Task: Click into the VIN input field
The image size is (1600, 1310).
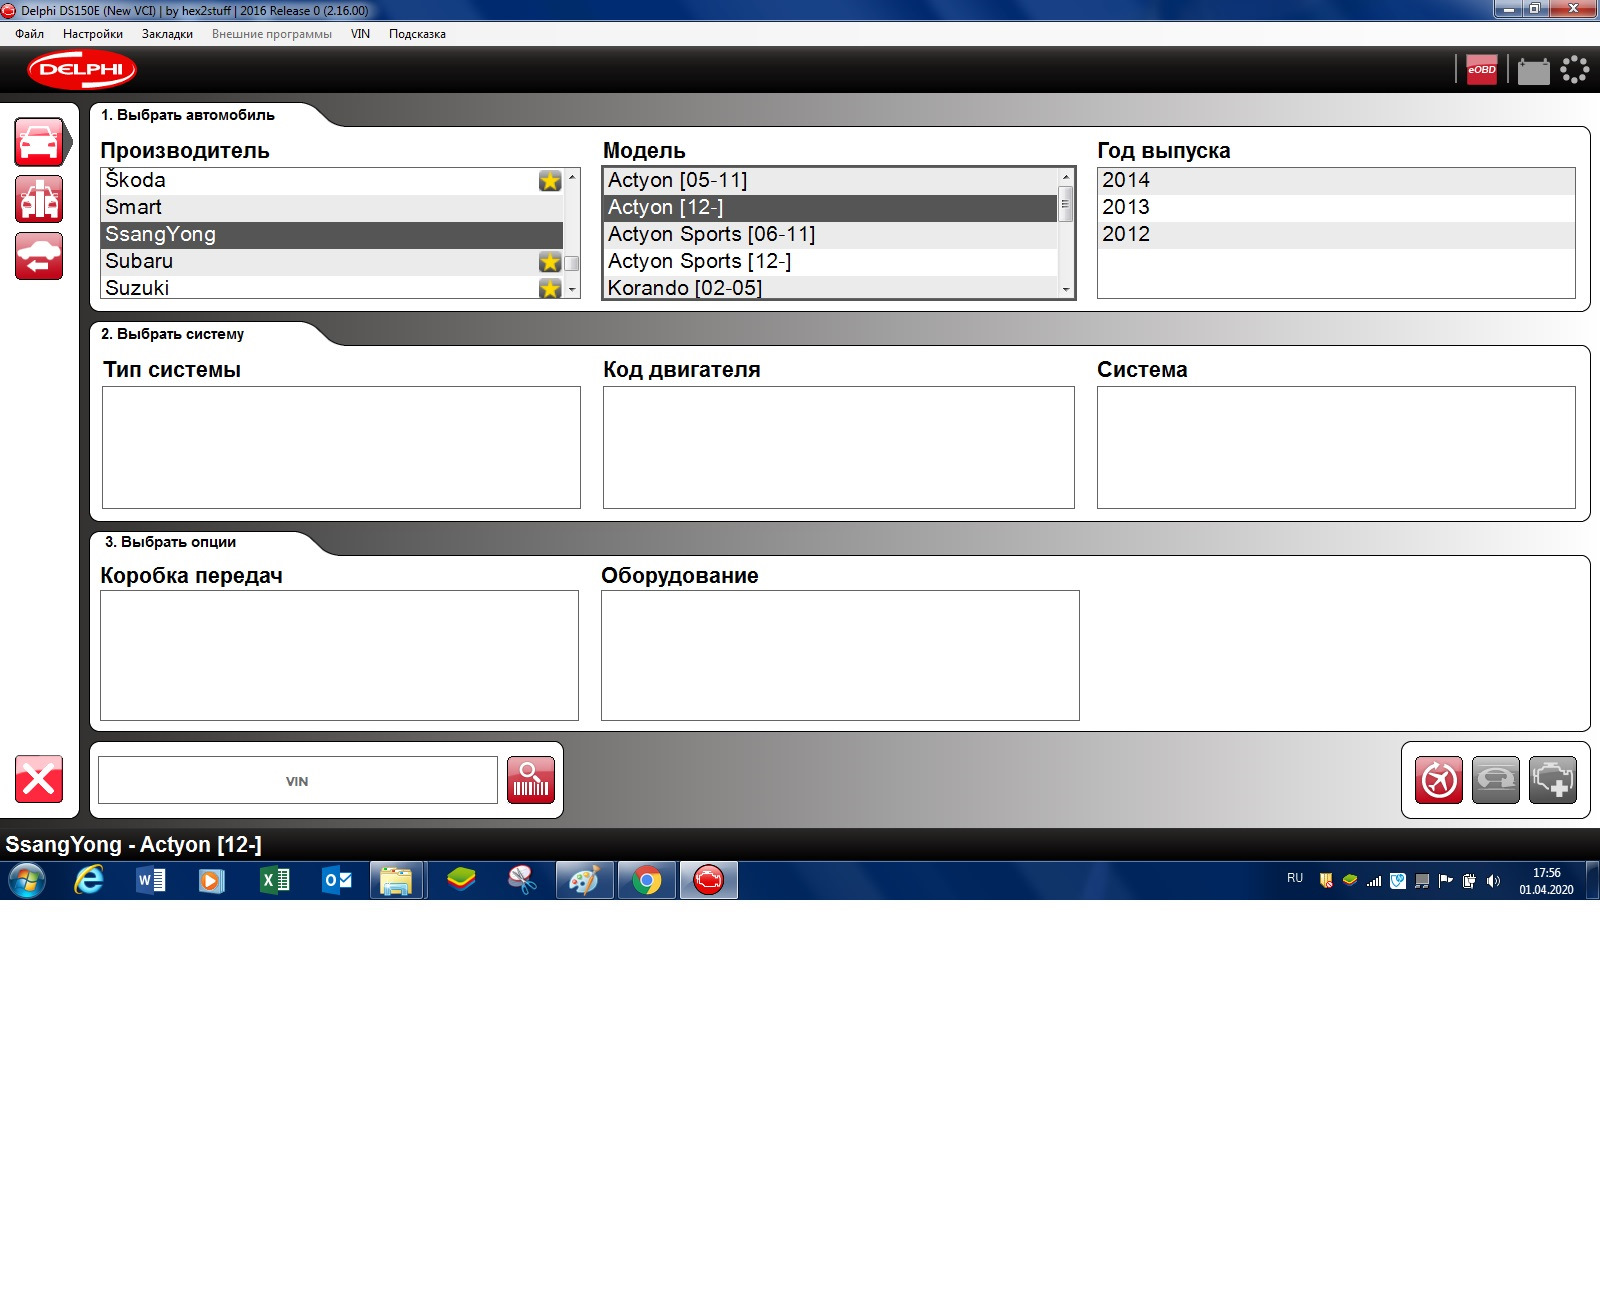Action: click(x=298, y=780)
